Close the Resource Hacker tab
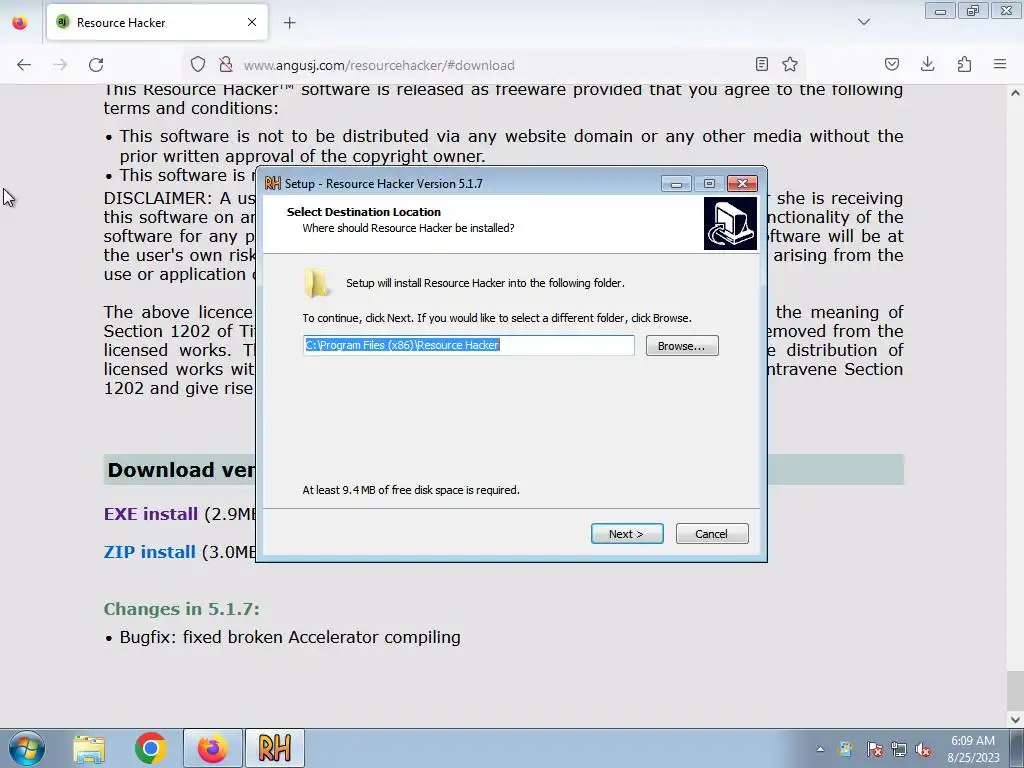This screenshot has width=1024, height=768. point(251,22)
